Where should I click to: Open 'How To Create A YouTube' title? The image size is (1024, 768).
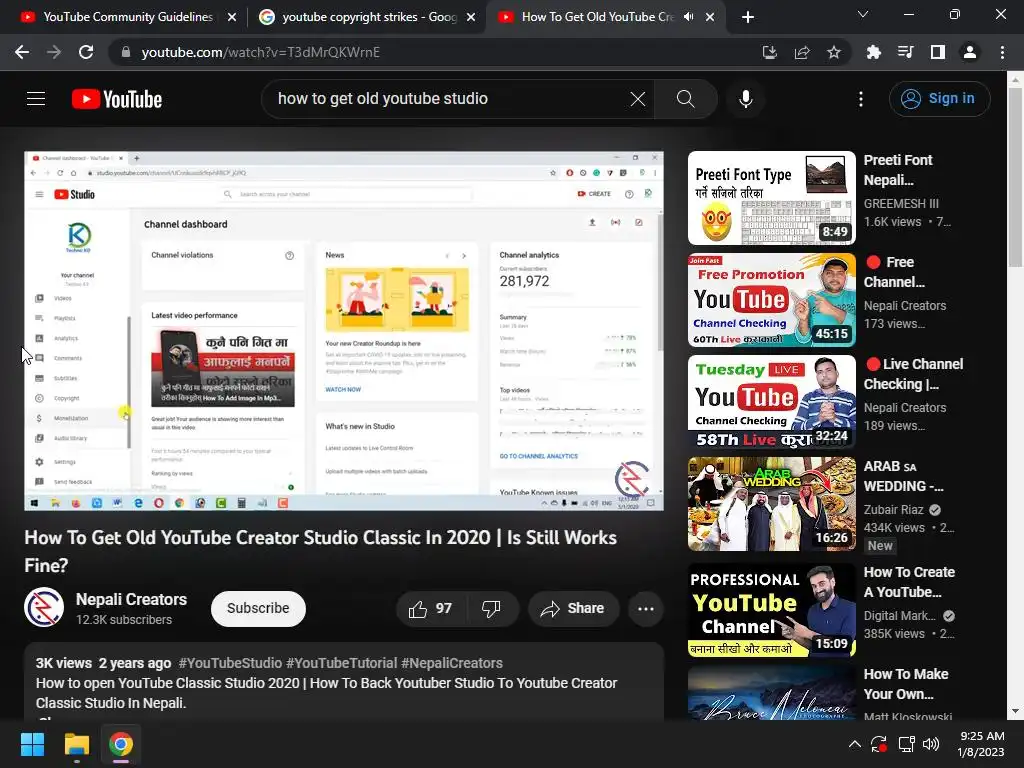tap(909, 582)
